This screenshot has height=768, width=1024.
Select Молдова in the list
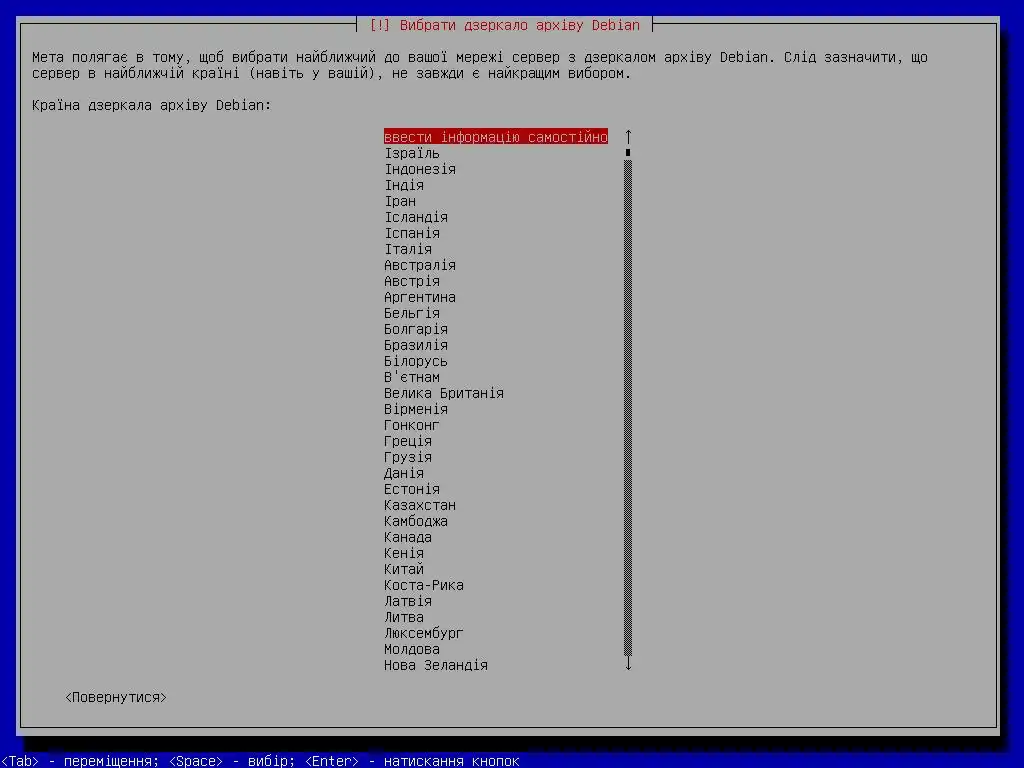[x=411, y=648]
